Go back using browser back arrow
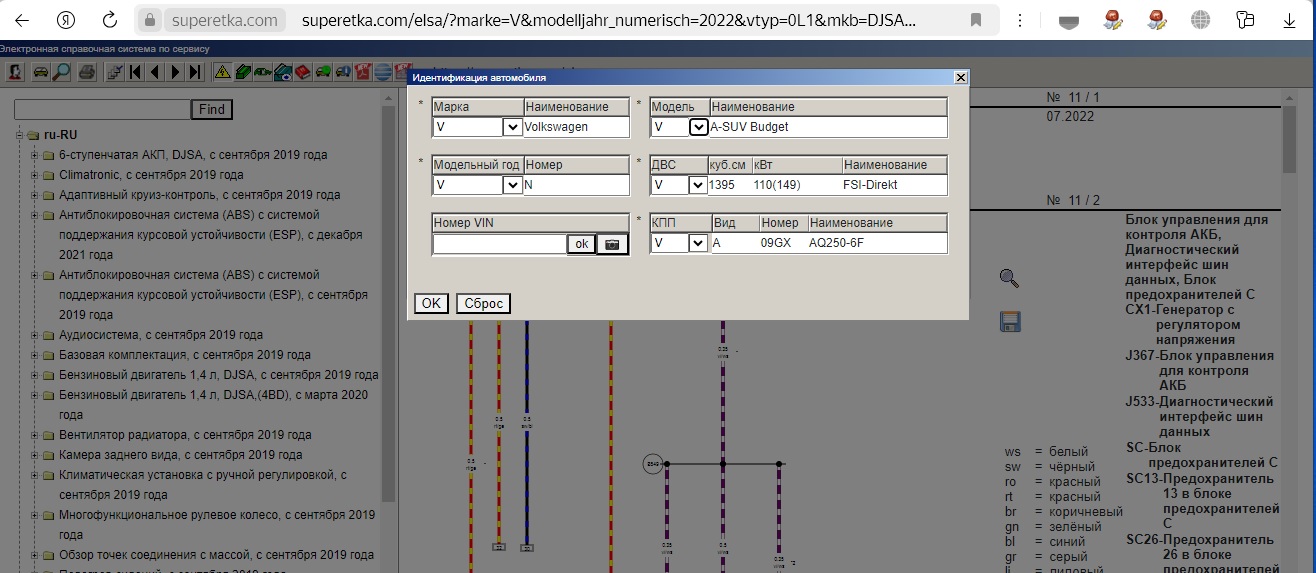Image resolution: width=1316 pixels, height=573 pixels. coord(21,20)
